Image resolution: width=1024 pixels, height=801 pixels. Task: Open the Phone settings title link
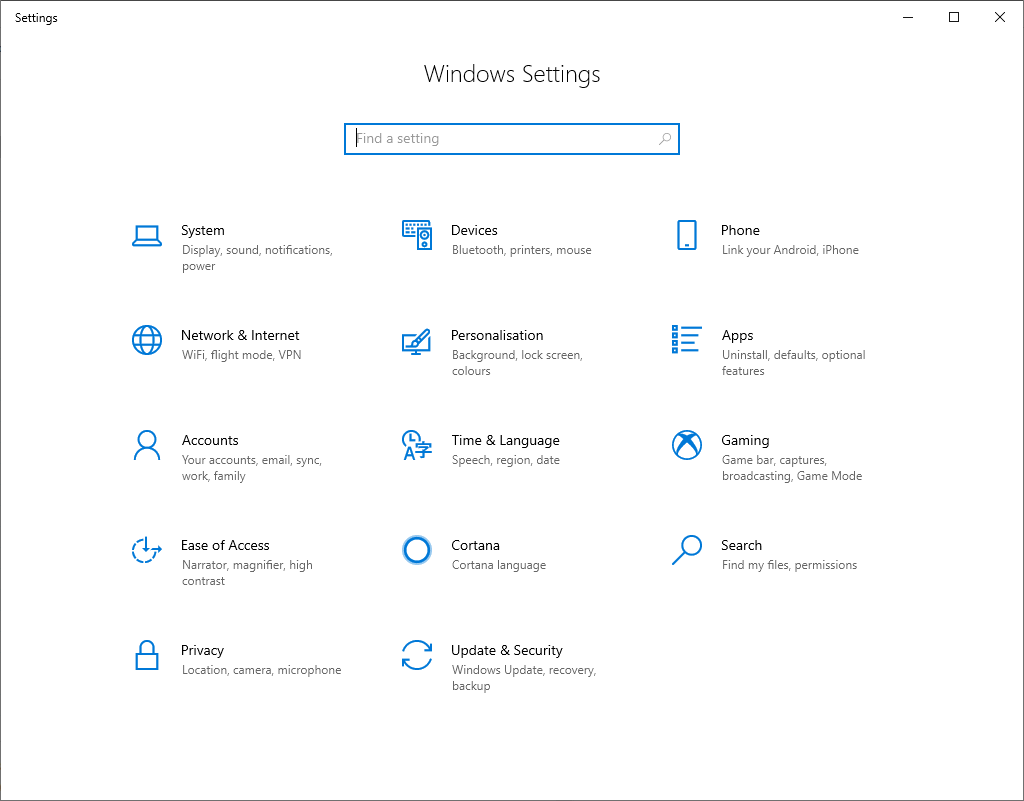[740, 230]
